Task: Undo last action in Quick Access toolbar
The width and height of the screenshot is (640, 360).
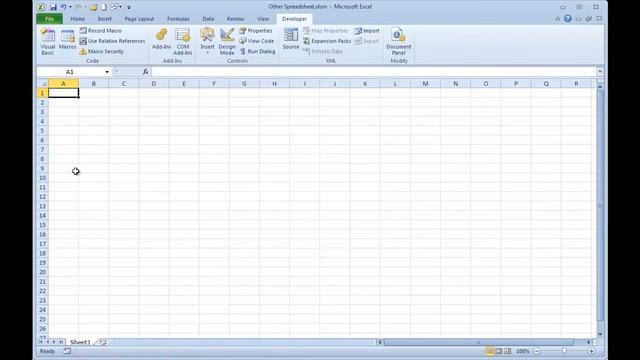Action: tap(64, 7)
